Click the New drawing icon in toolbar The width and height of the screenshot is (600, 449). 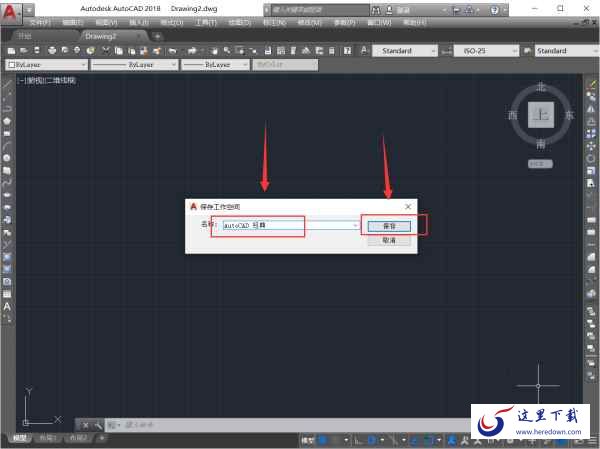(11, 51)
